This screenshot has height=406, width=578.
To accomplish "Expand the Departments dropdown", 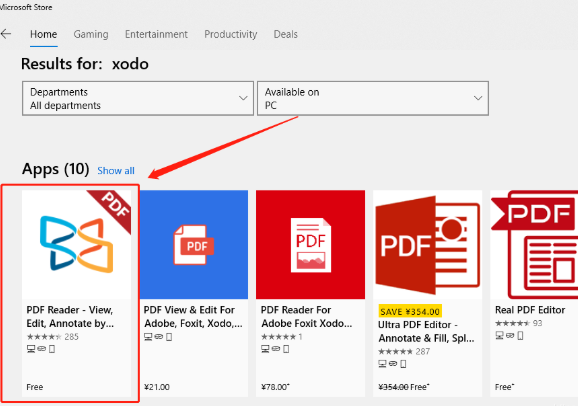I will click(x=138, y=98).
